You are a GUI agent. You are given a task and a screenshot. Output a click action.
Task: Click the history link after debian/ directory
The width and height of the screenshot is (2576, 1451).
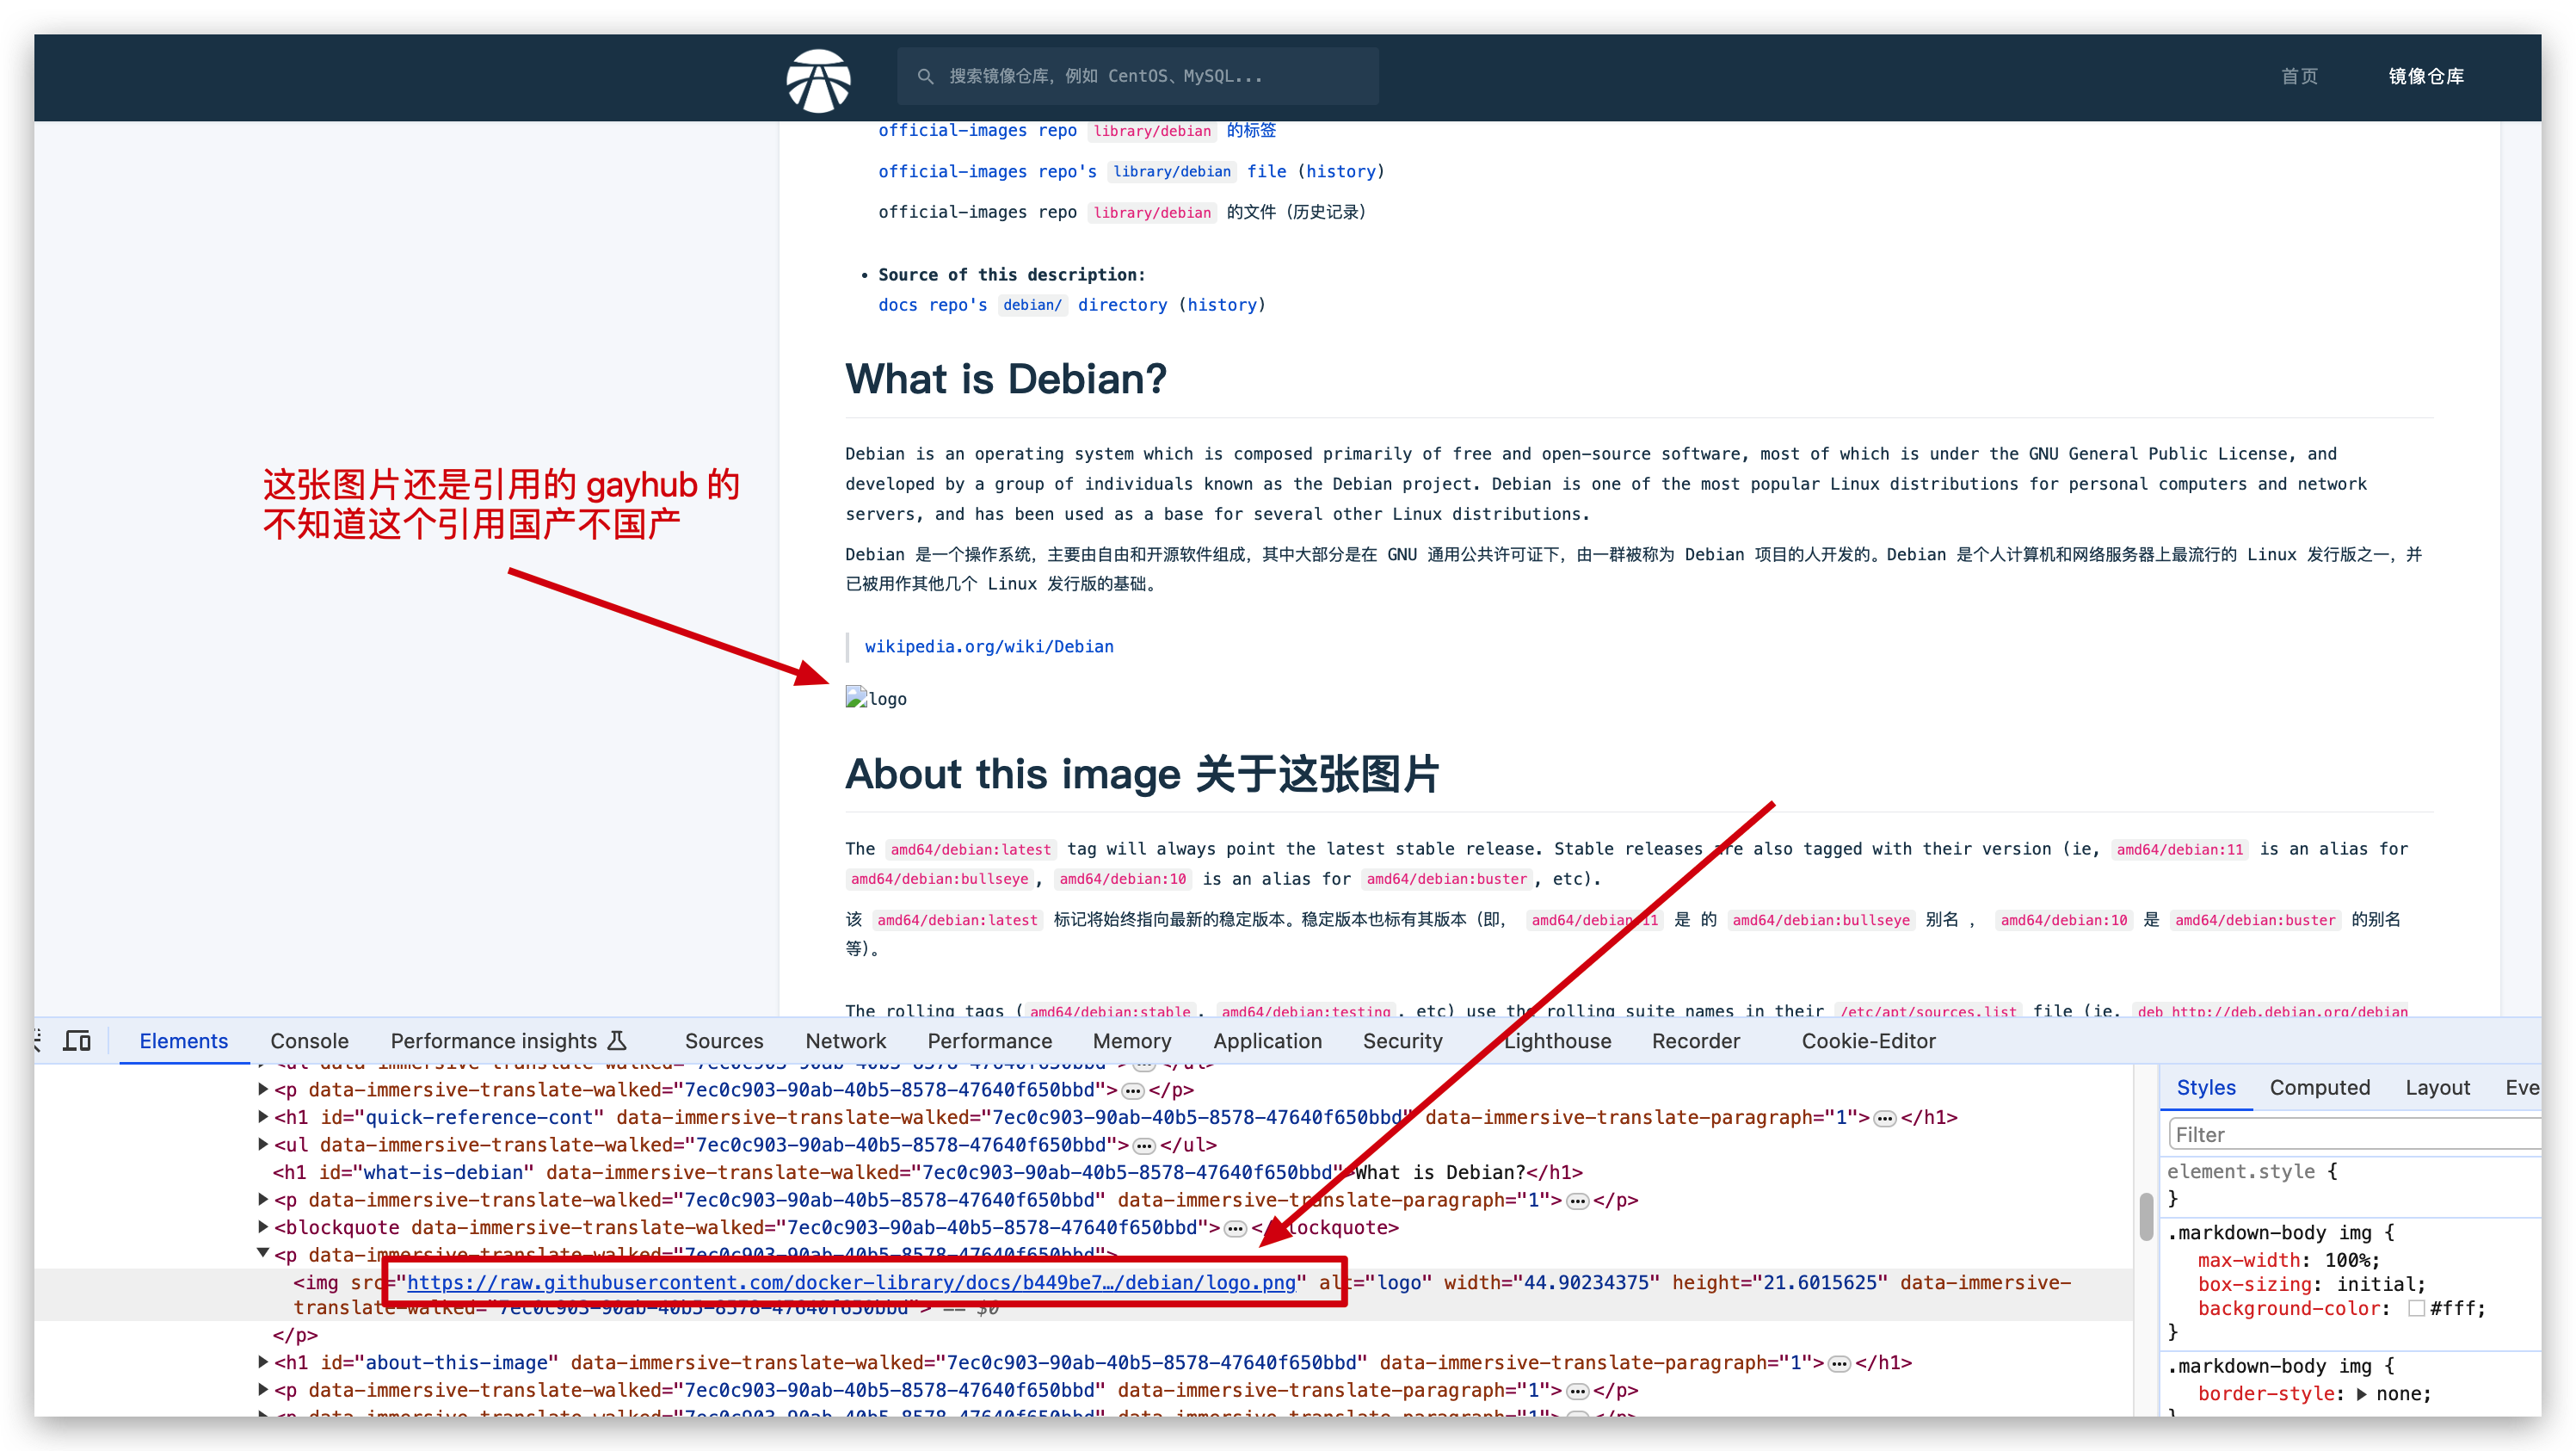coord(1221,305)
